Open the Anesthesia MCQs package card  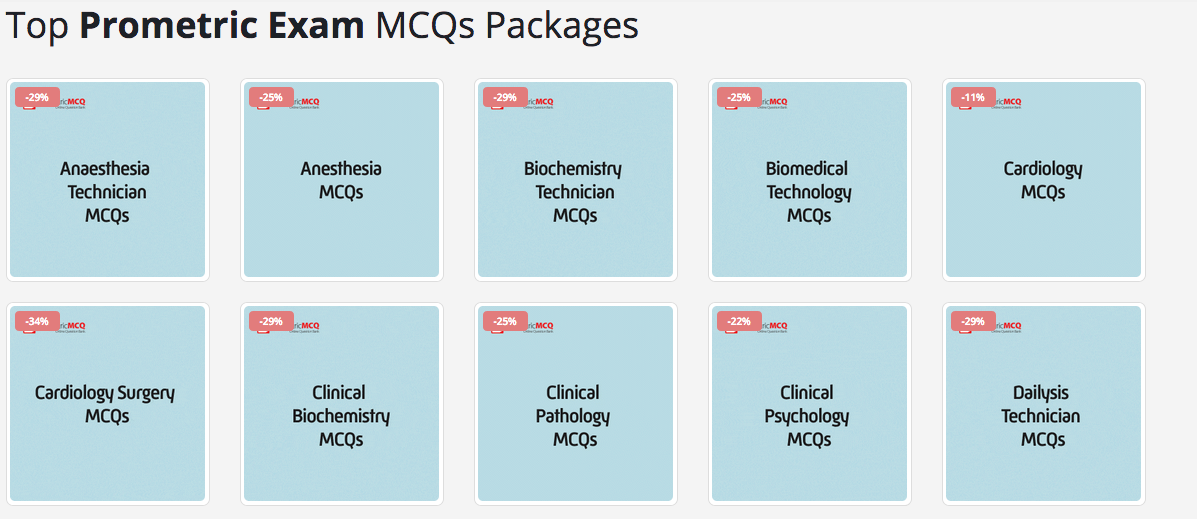341,179
